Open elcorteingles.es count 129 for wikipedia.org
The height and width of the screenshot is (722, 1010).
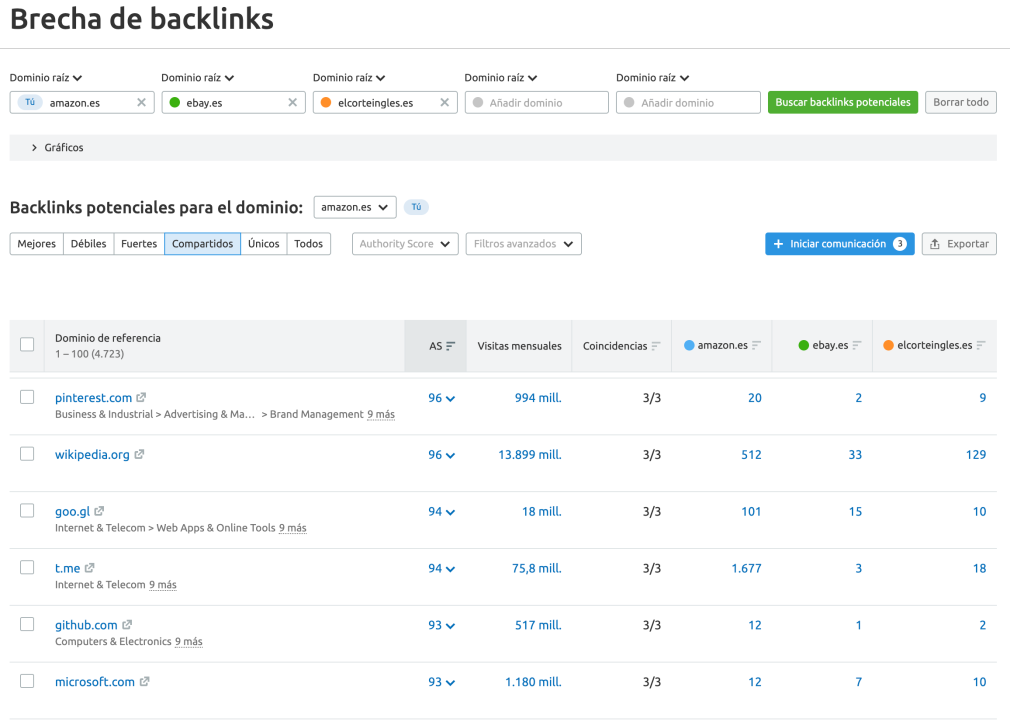(976, 455)
